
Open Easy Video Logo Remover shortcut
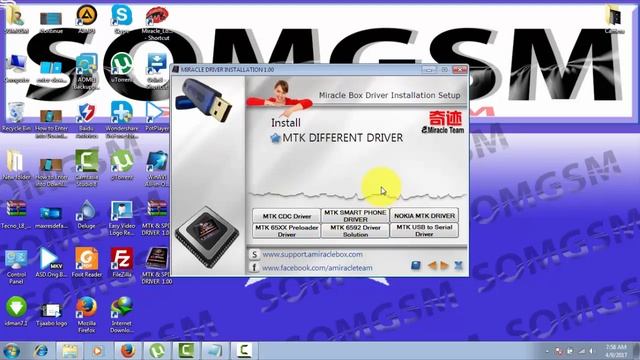pyautogui.click(x=122, y=218)
